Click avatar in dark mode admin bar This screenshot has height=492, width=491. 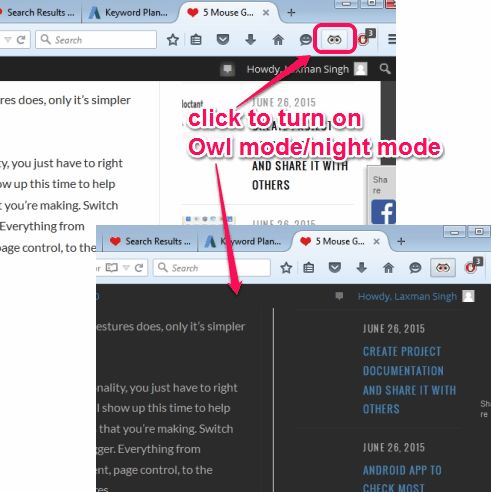468,296
